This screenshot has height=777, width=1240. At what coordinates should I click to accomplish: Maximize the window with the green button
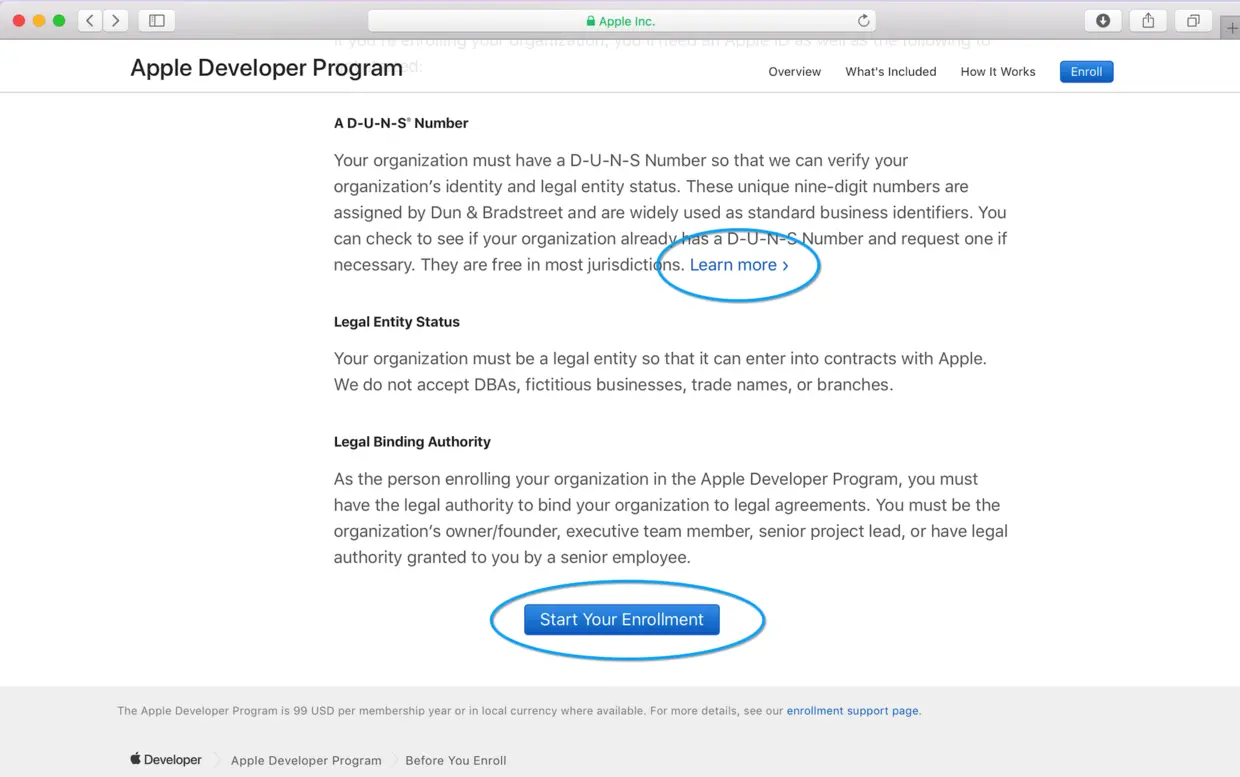[x=59, y=20]
